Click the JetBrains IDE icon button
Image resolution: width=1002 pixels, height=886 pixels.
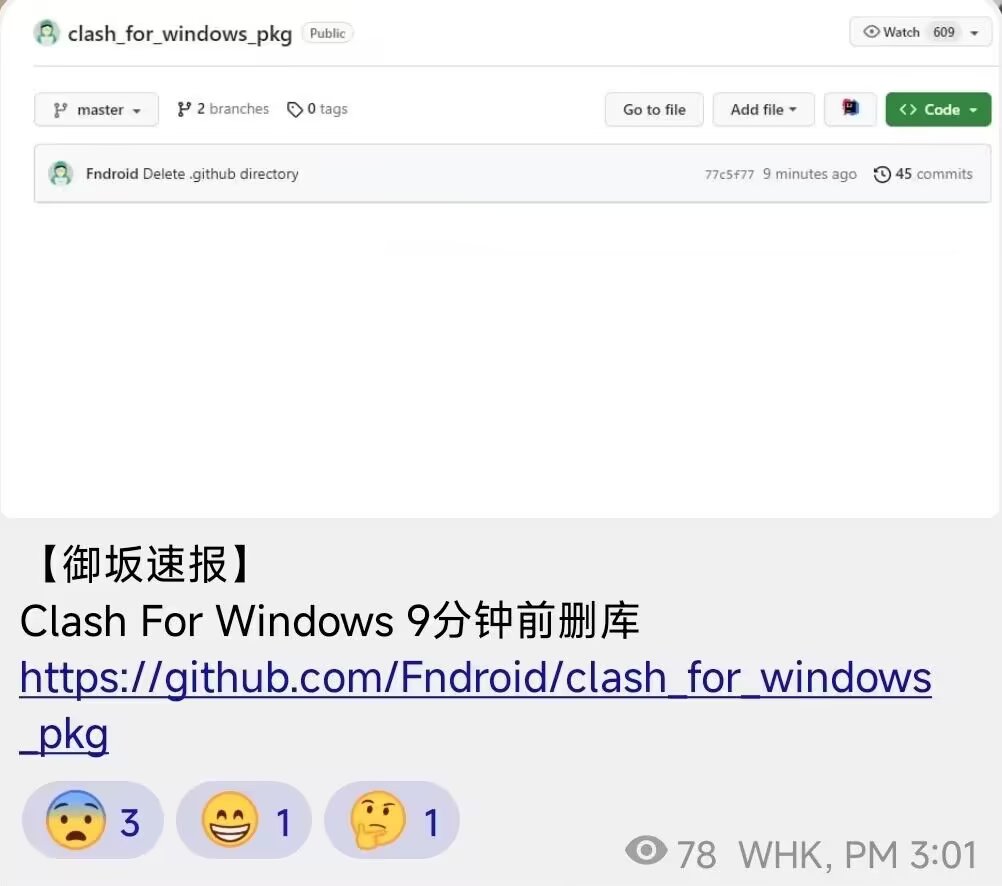coord(850,109)
